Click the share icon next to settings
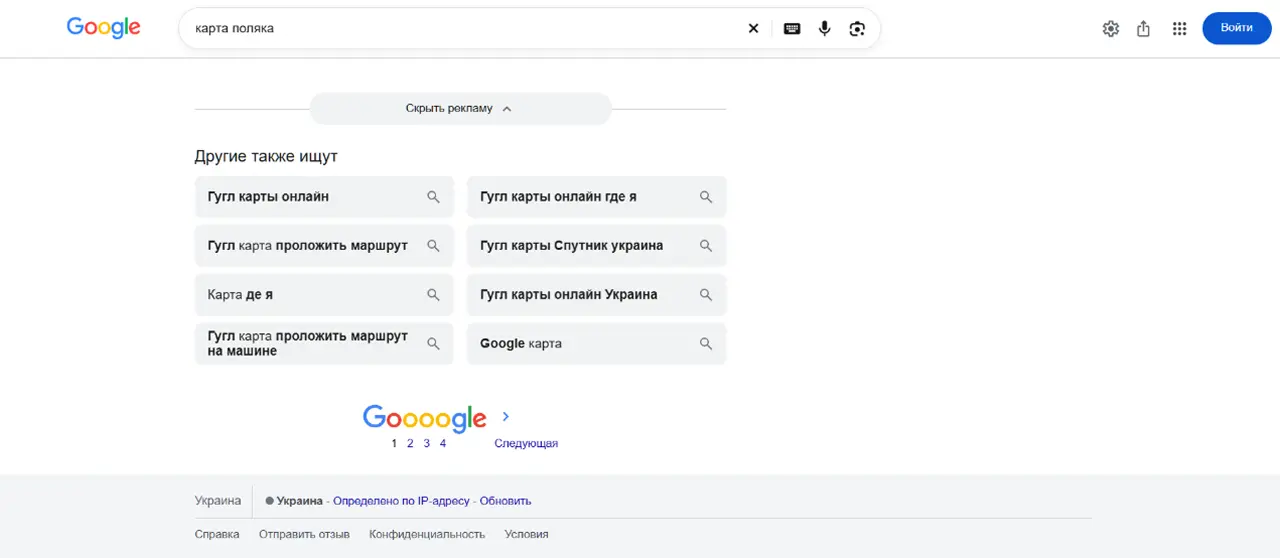The image size is (1280, 558). tap(1144, 29)
